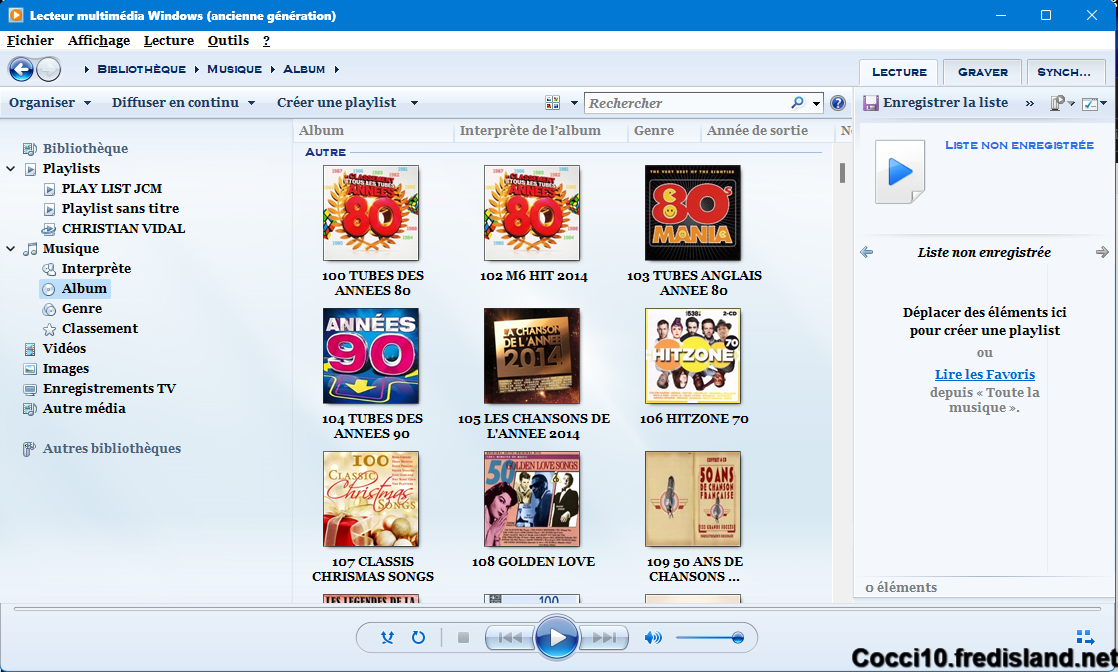The width and height of the screenshot is (1118, 672).
Task: Open the clear list options icon
Action: [x=1061, y=103]
